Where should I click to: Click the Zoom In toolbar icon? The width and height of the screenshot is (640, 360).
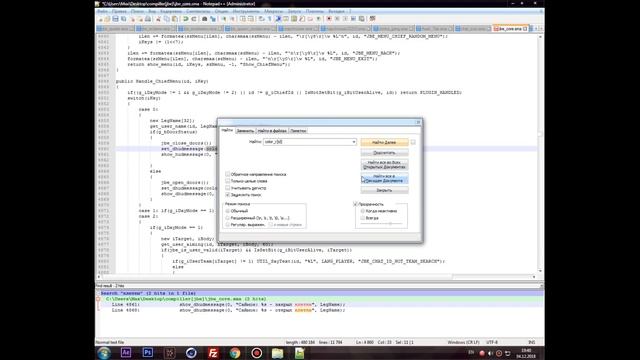click(224, 19)
